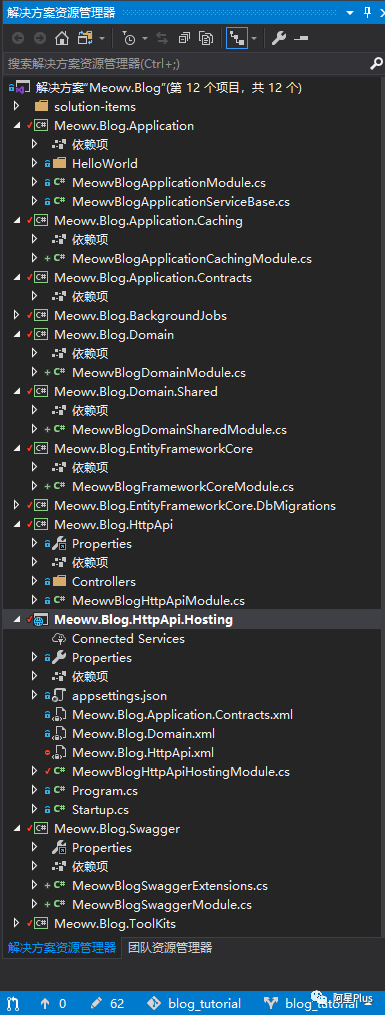
Task: Collapse Meowv.Blog.EntityFrameworkCore project
Action: [18, 448]
